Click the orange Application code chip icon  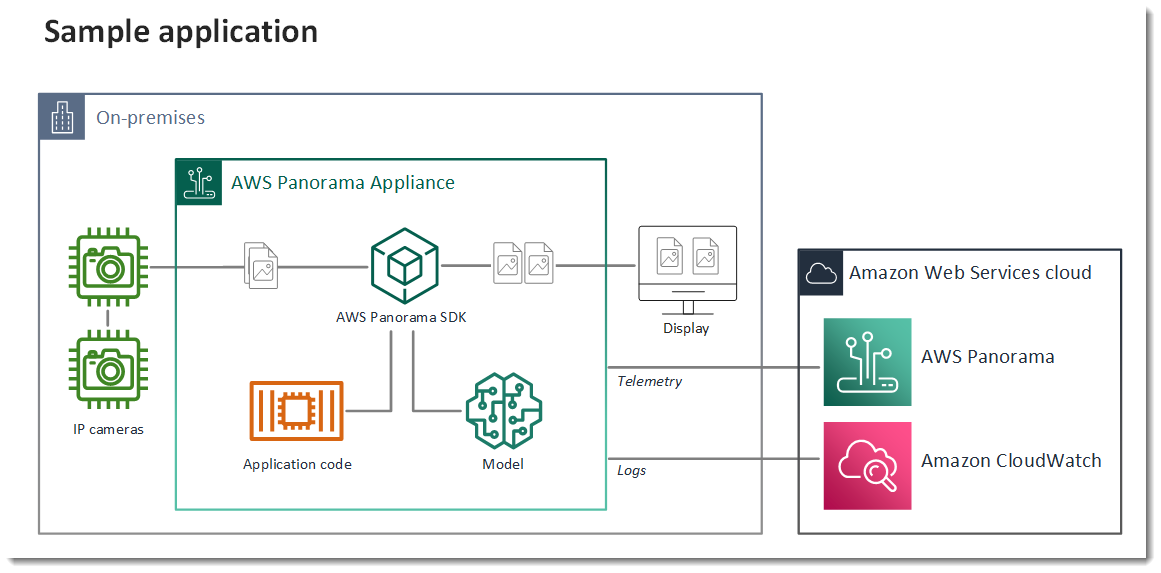295,411
